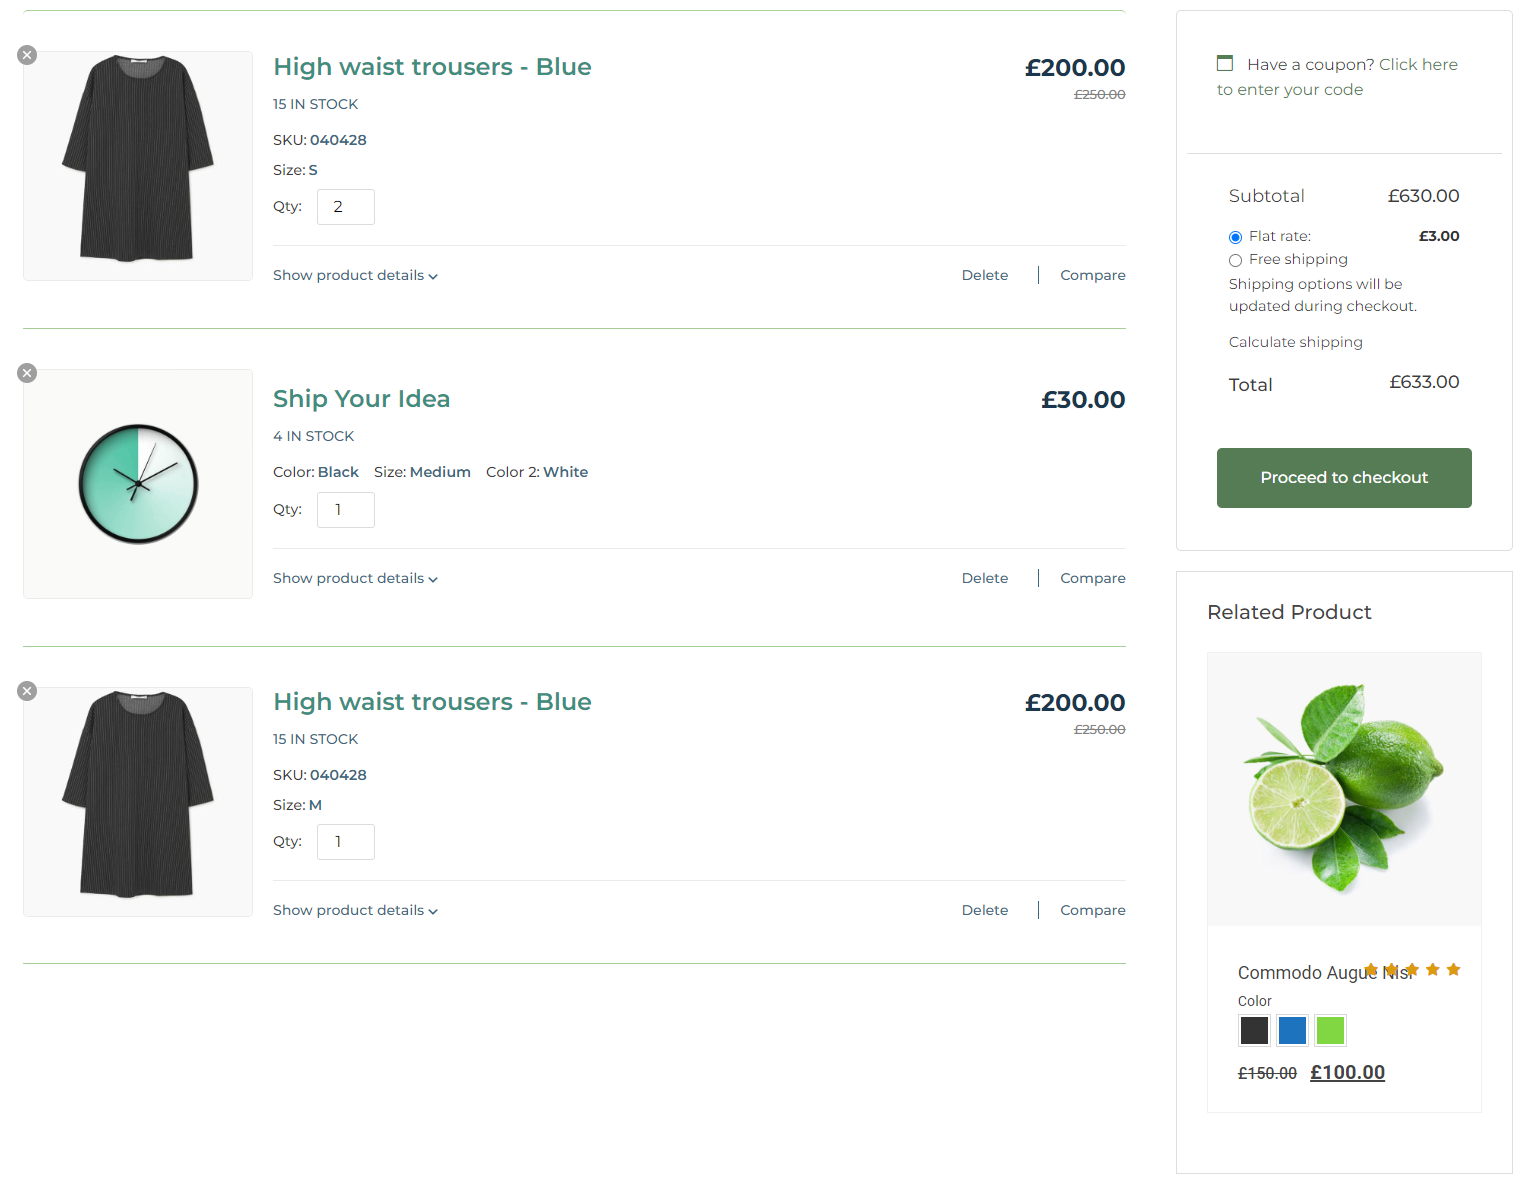Expand product details for size M trousers
Screen dimensions: 1531x1192
click(355, 910)
